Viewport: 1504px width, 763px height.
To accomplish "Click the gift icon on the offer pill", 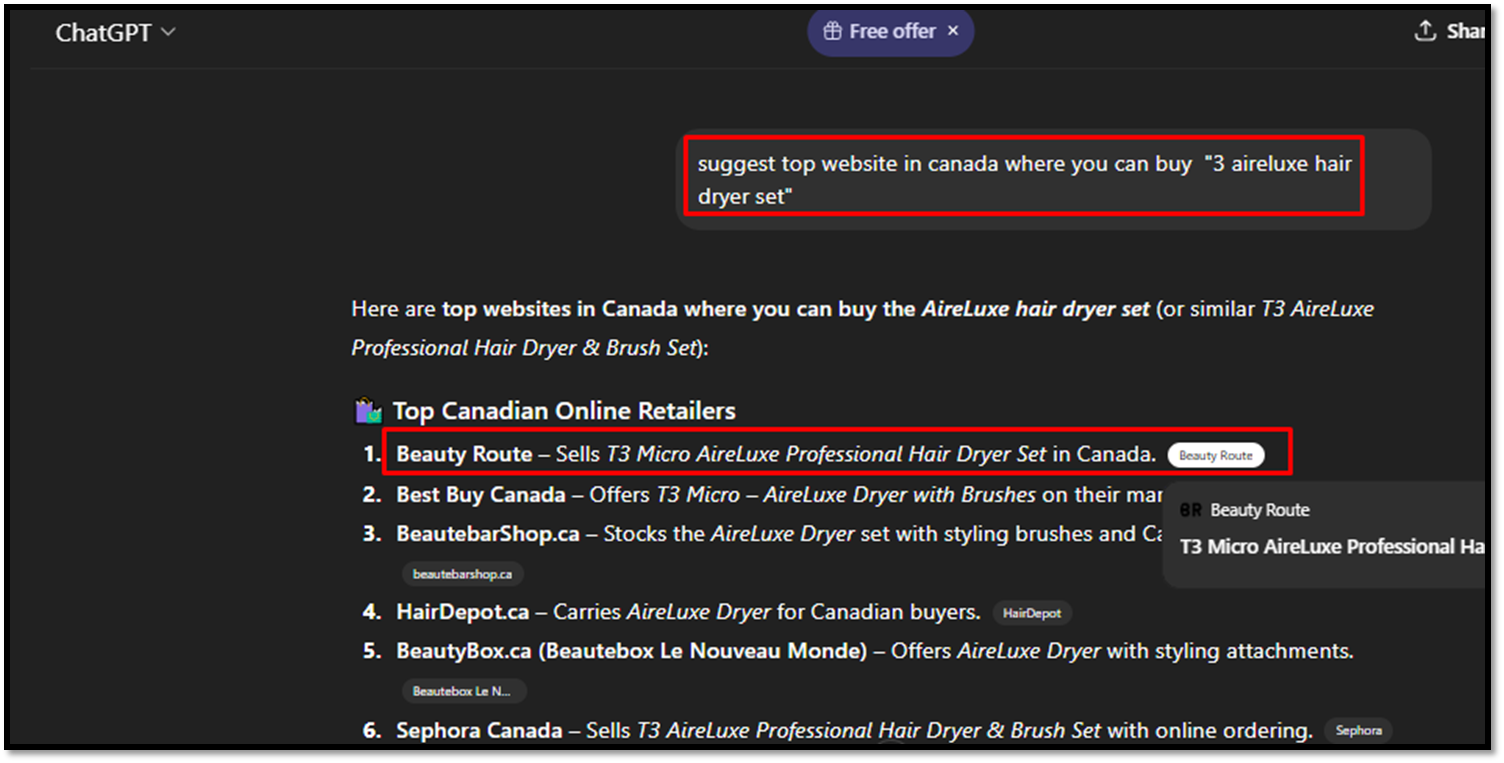I will [832, 31].
